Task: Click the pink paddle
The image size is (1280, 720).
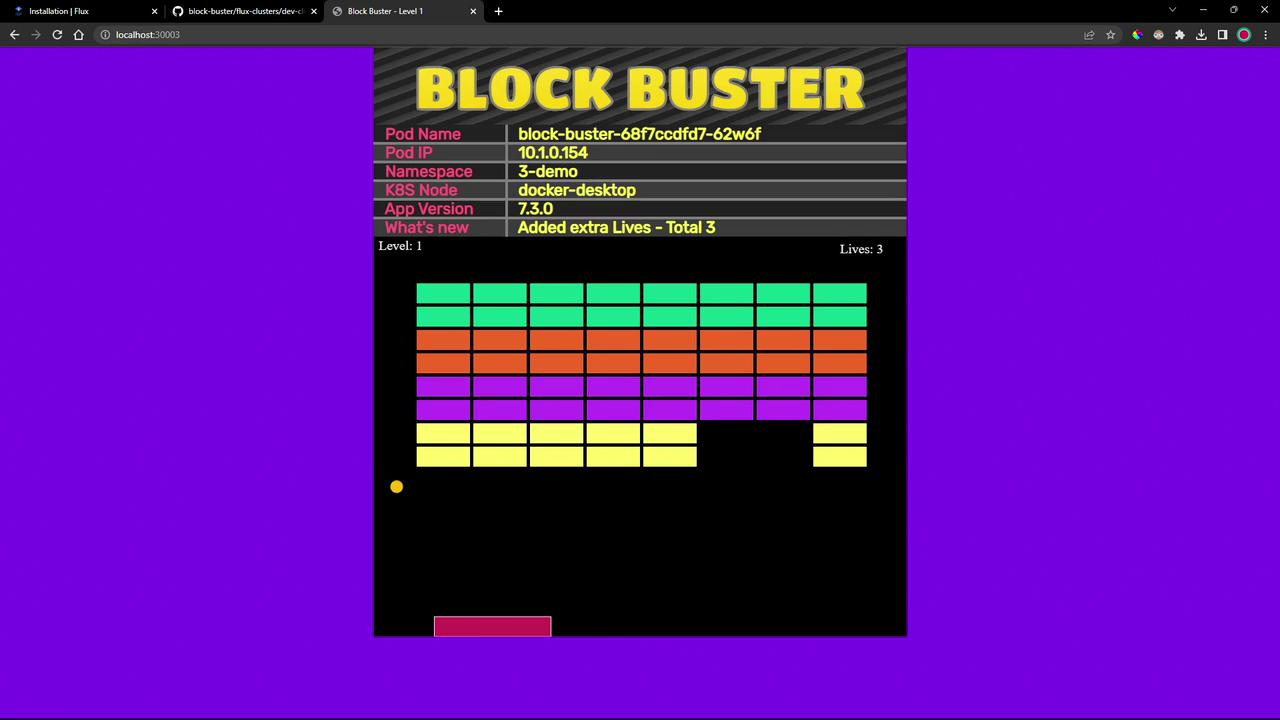Action: coord(493,627)
